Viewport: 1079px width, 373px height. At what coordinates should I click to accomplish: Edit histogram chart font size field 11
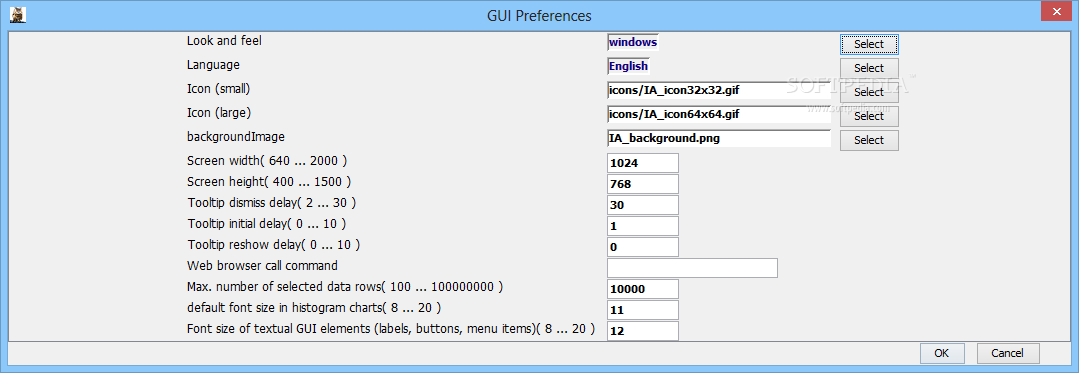[643, 310]
